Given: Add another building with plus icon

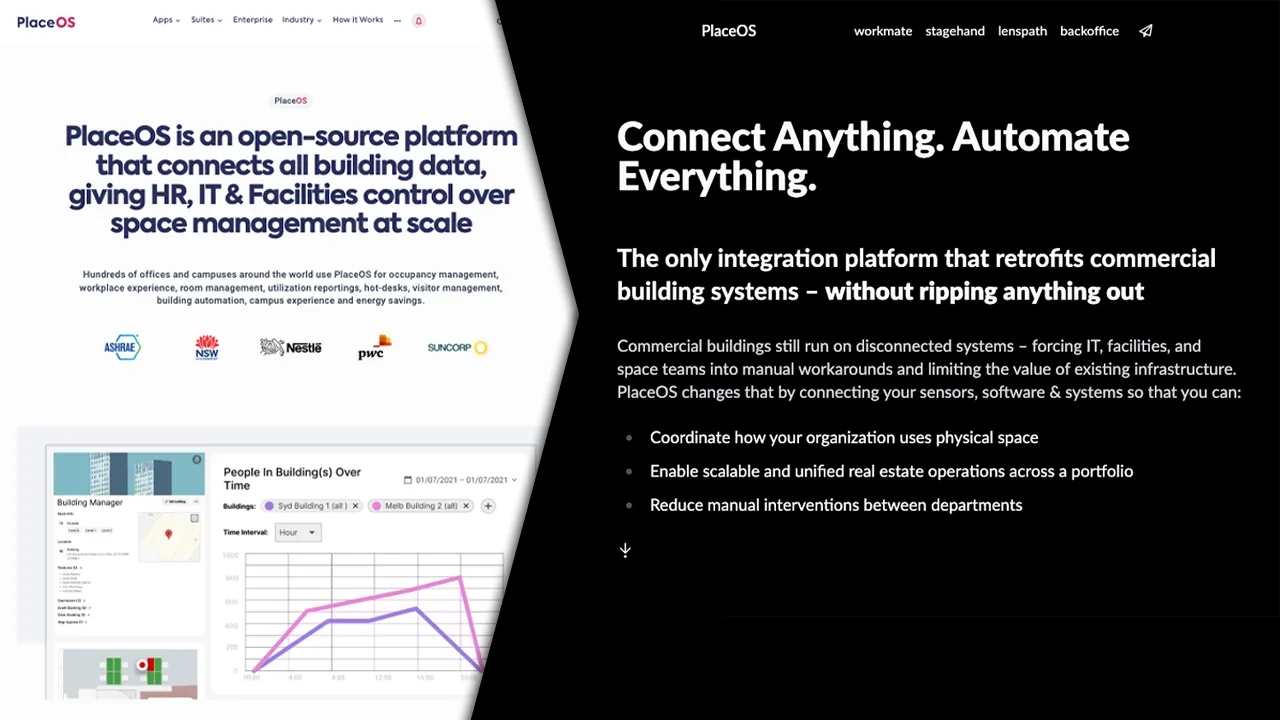Looking at the screenshot, I should point(488,506).
